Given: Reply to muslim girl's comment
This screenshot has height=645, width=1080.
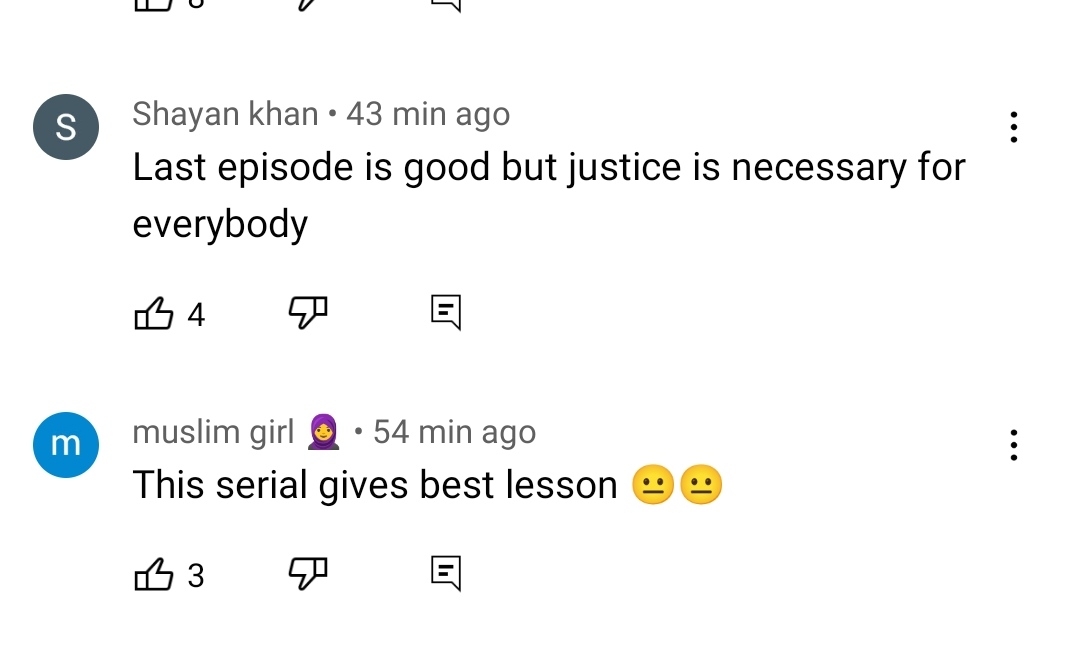Looking at the screenshot, I should click(446, 573).
